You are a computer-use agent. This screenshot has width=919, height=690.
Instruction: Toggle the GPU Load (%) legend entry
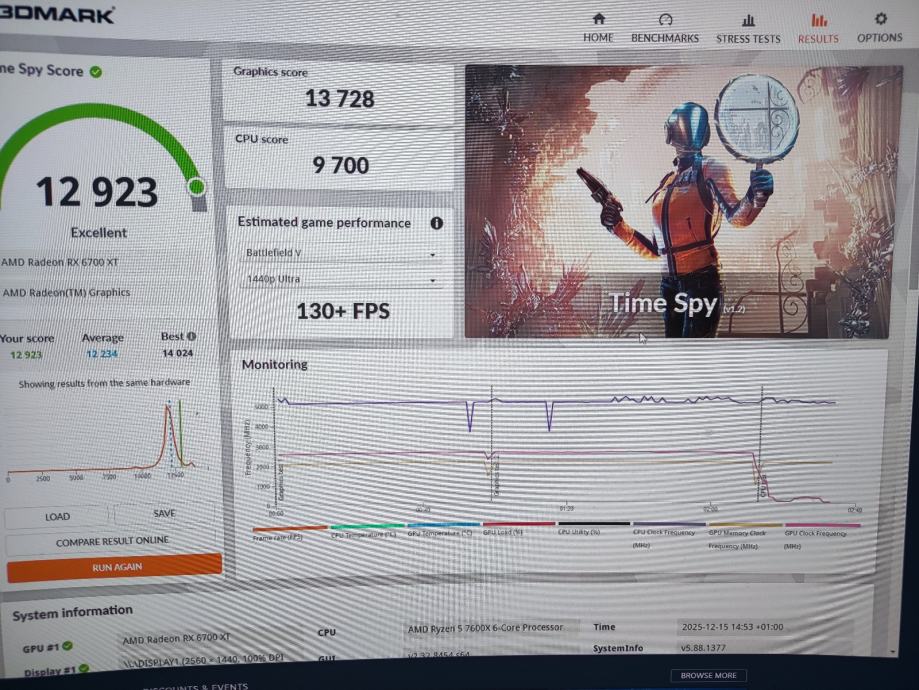[502, 532]
